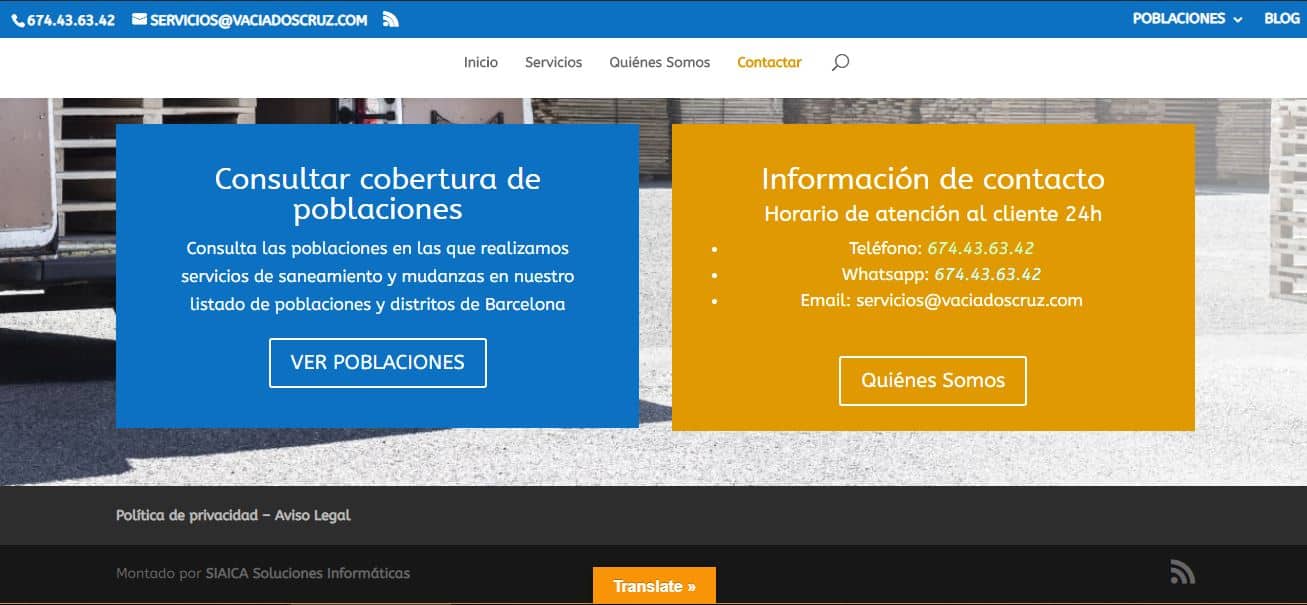This screenshot has width=1307, height=605.
Task: Visit the SIAICA Soluciones Informáticas link
Action: click(x=307, y=573)
